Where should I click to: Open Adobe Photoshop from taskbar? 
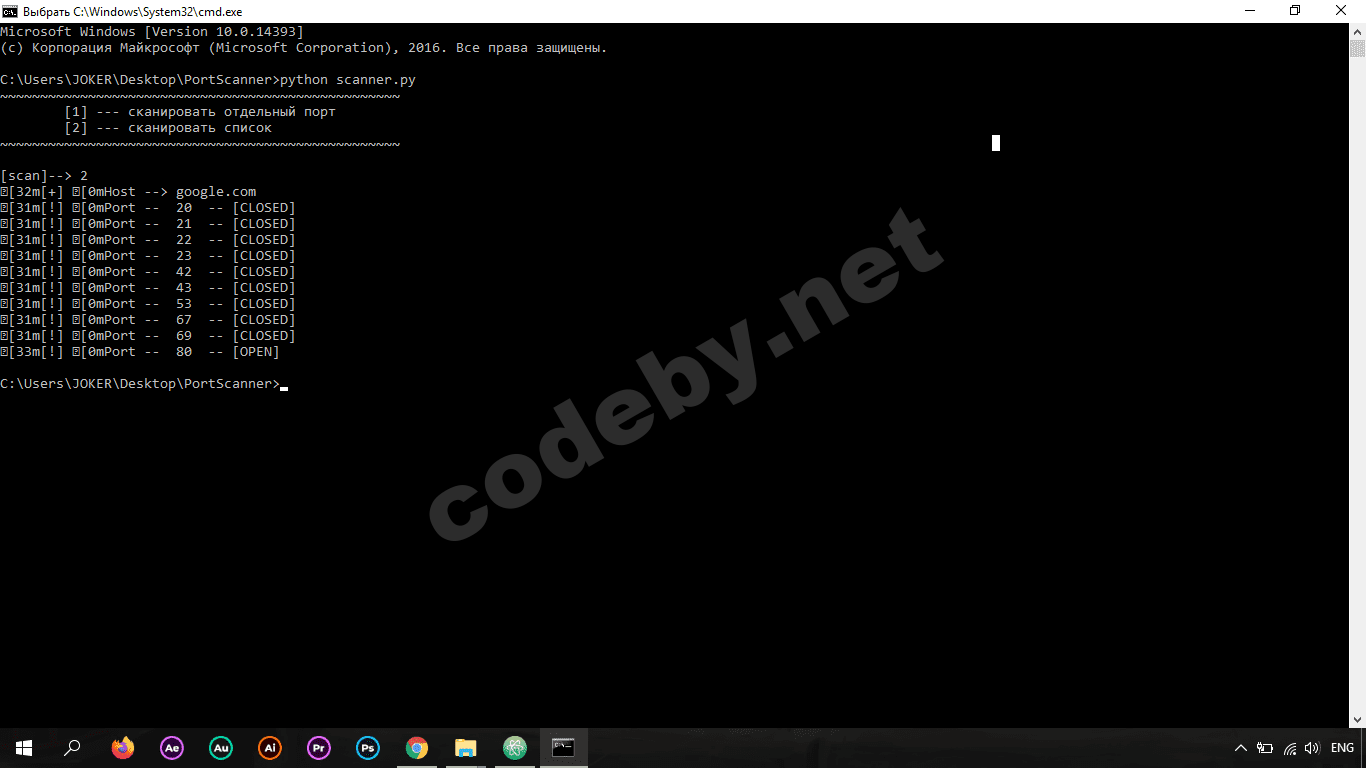(368, 748)
